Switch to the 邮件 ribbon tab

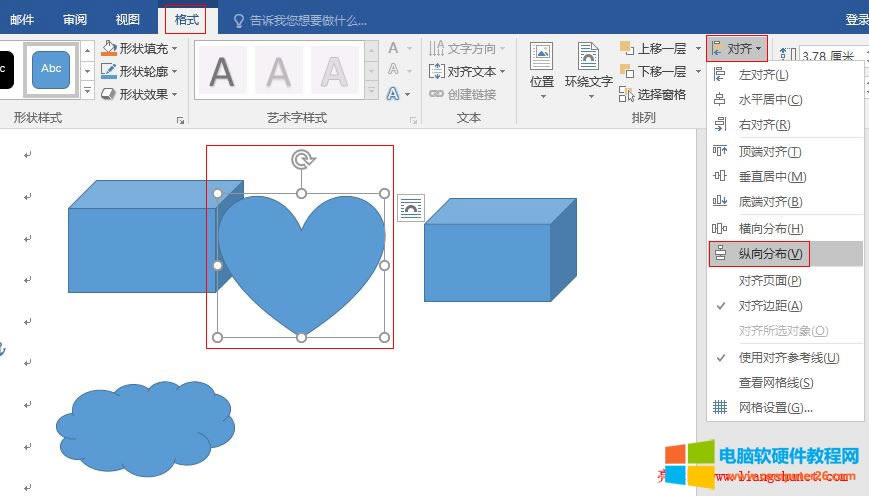[x=22, y=20]
